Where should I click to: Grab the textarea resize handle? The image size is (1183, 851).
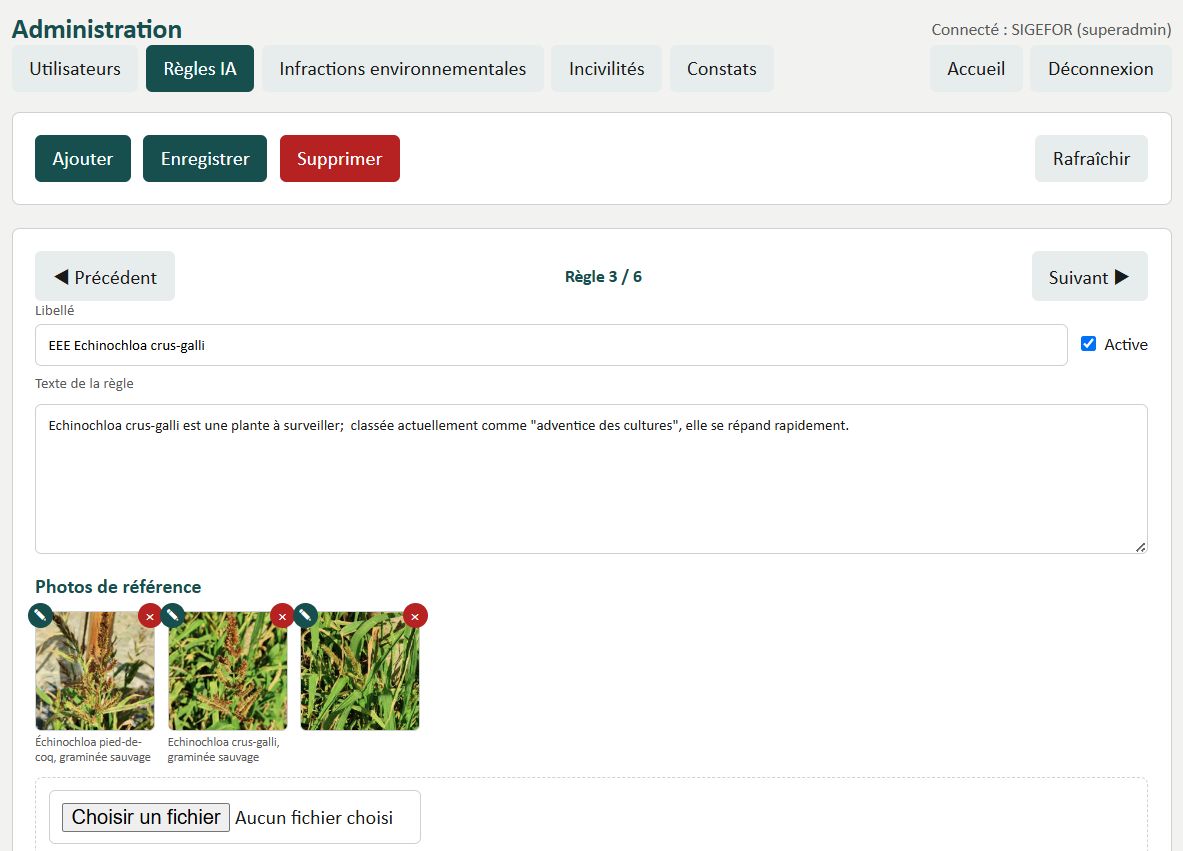(1141, 547)
